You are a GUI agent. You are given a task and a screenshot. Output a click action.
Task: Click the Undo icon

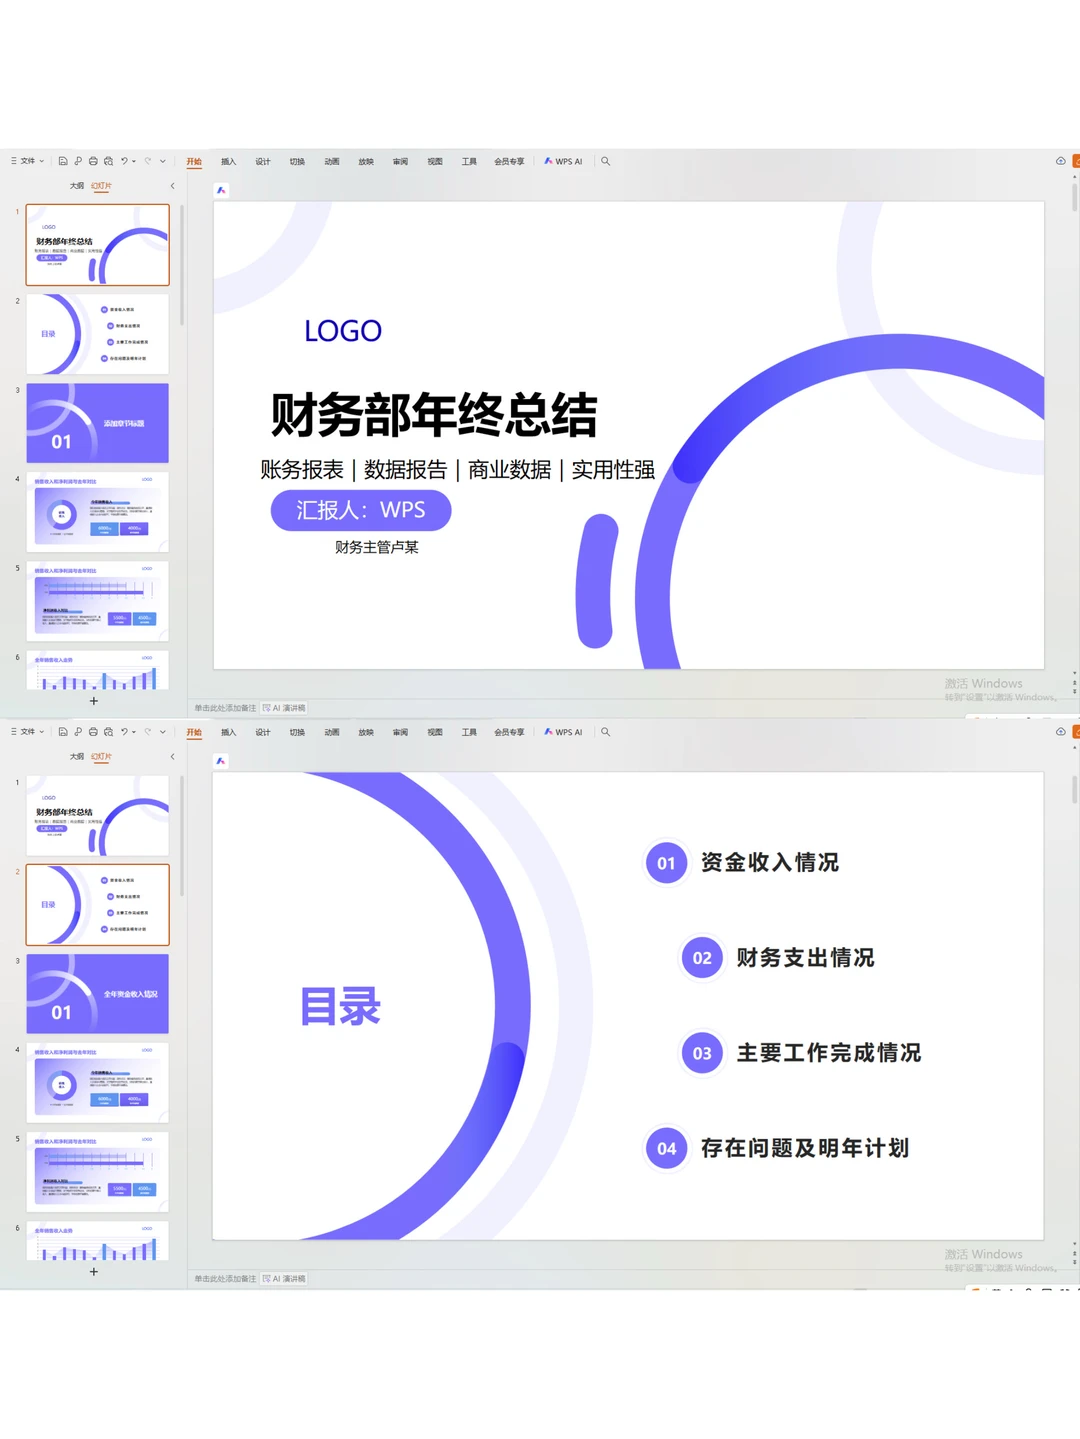pos(125,161)
